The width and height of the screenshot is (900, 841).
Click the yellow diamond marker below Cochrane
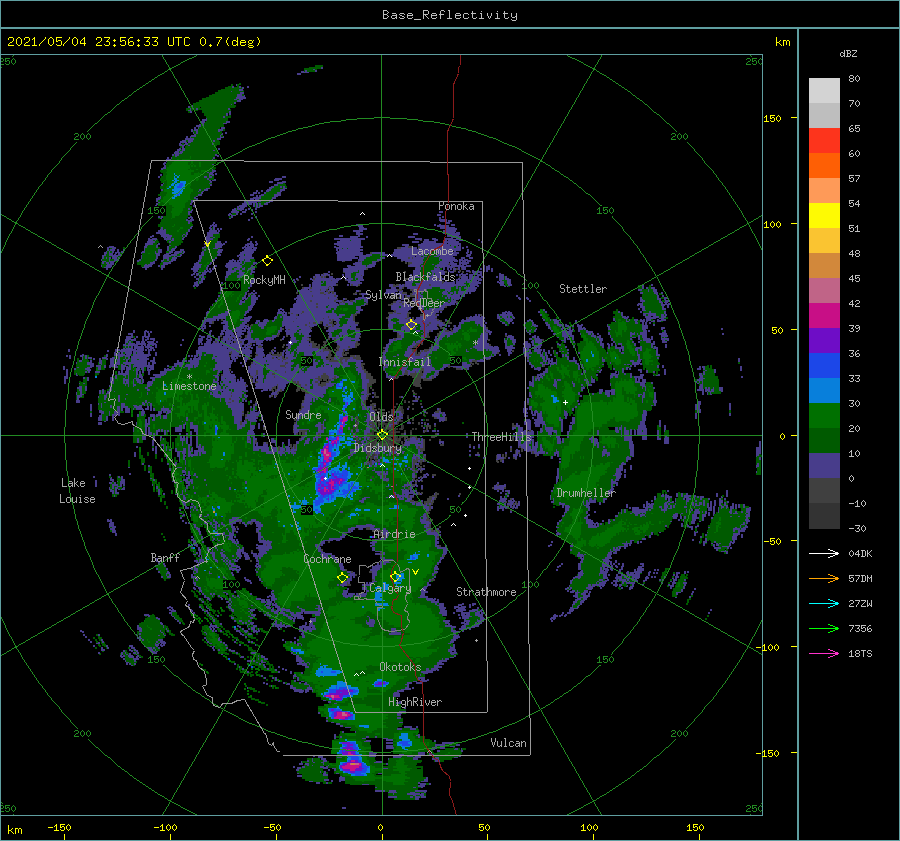[342, 578]
